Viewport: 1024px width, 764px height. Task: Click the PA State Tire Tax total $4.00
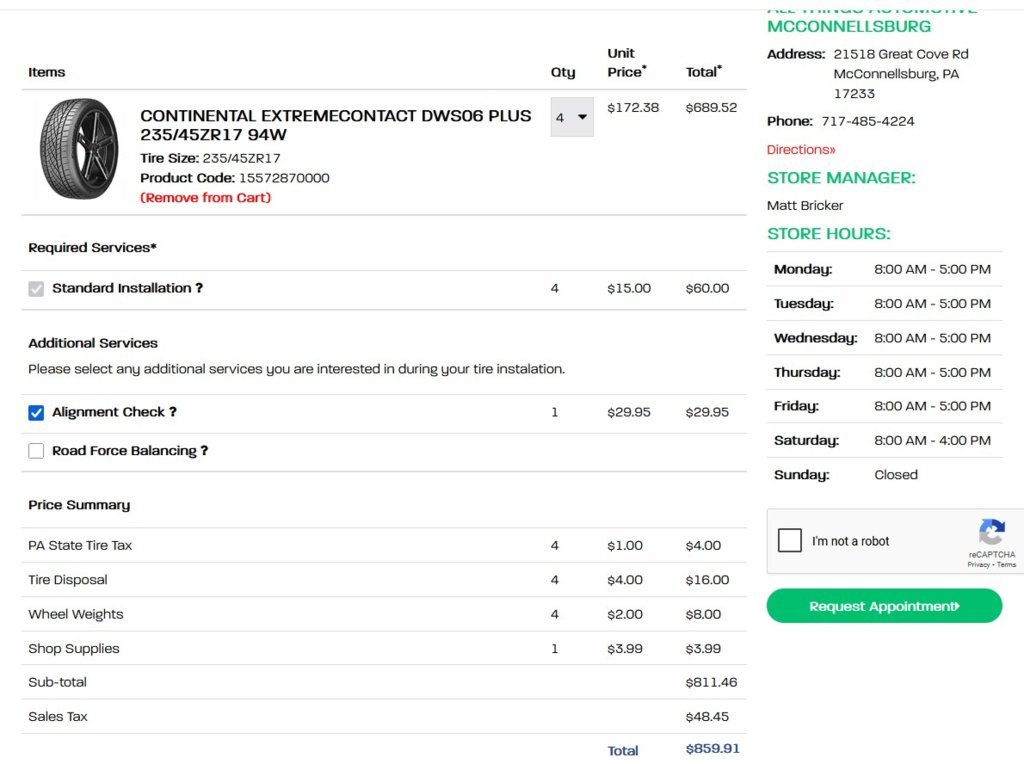(703, 546)
